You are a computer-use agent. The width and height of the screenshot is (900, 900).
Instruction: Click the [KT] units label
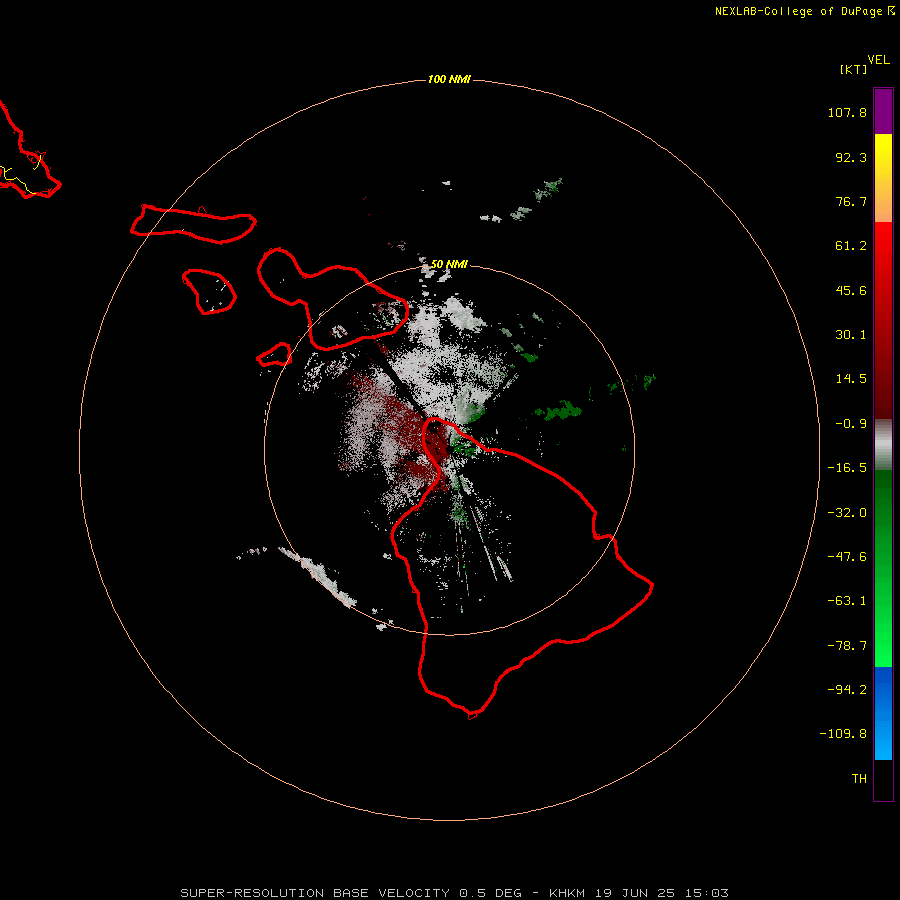[x=853, y=69]
